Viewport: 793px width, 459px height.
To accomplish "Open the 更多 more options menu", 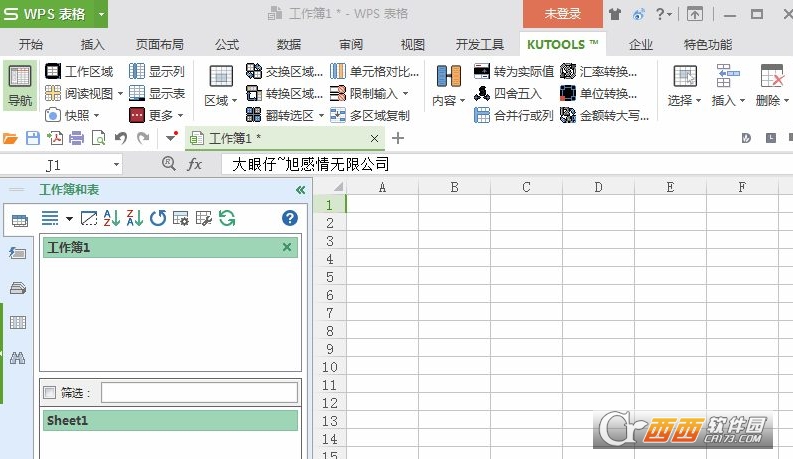I will tap(156, 115).
